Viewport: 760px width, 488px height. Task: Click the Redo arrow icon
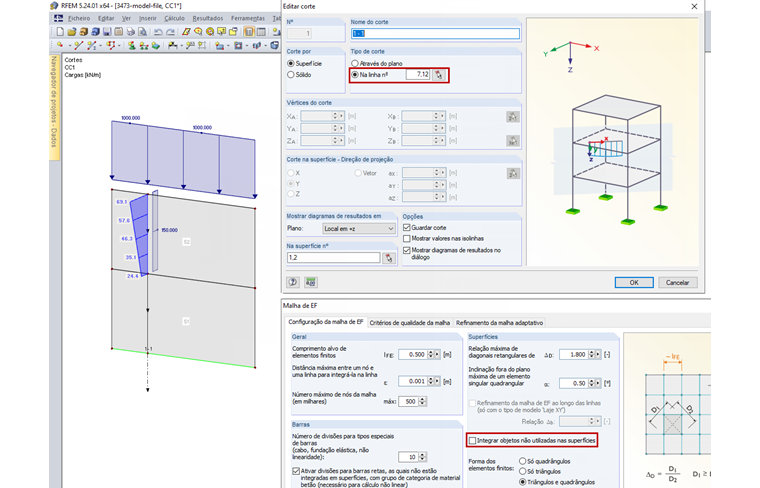coord(171,32)
